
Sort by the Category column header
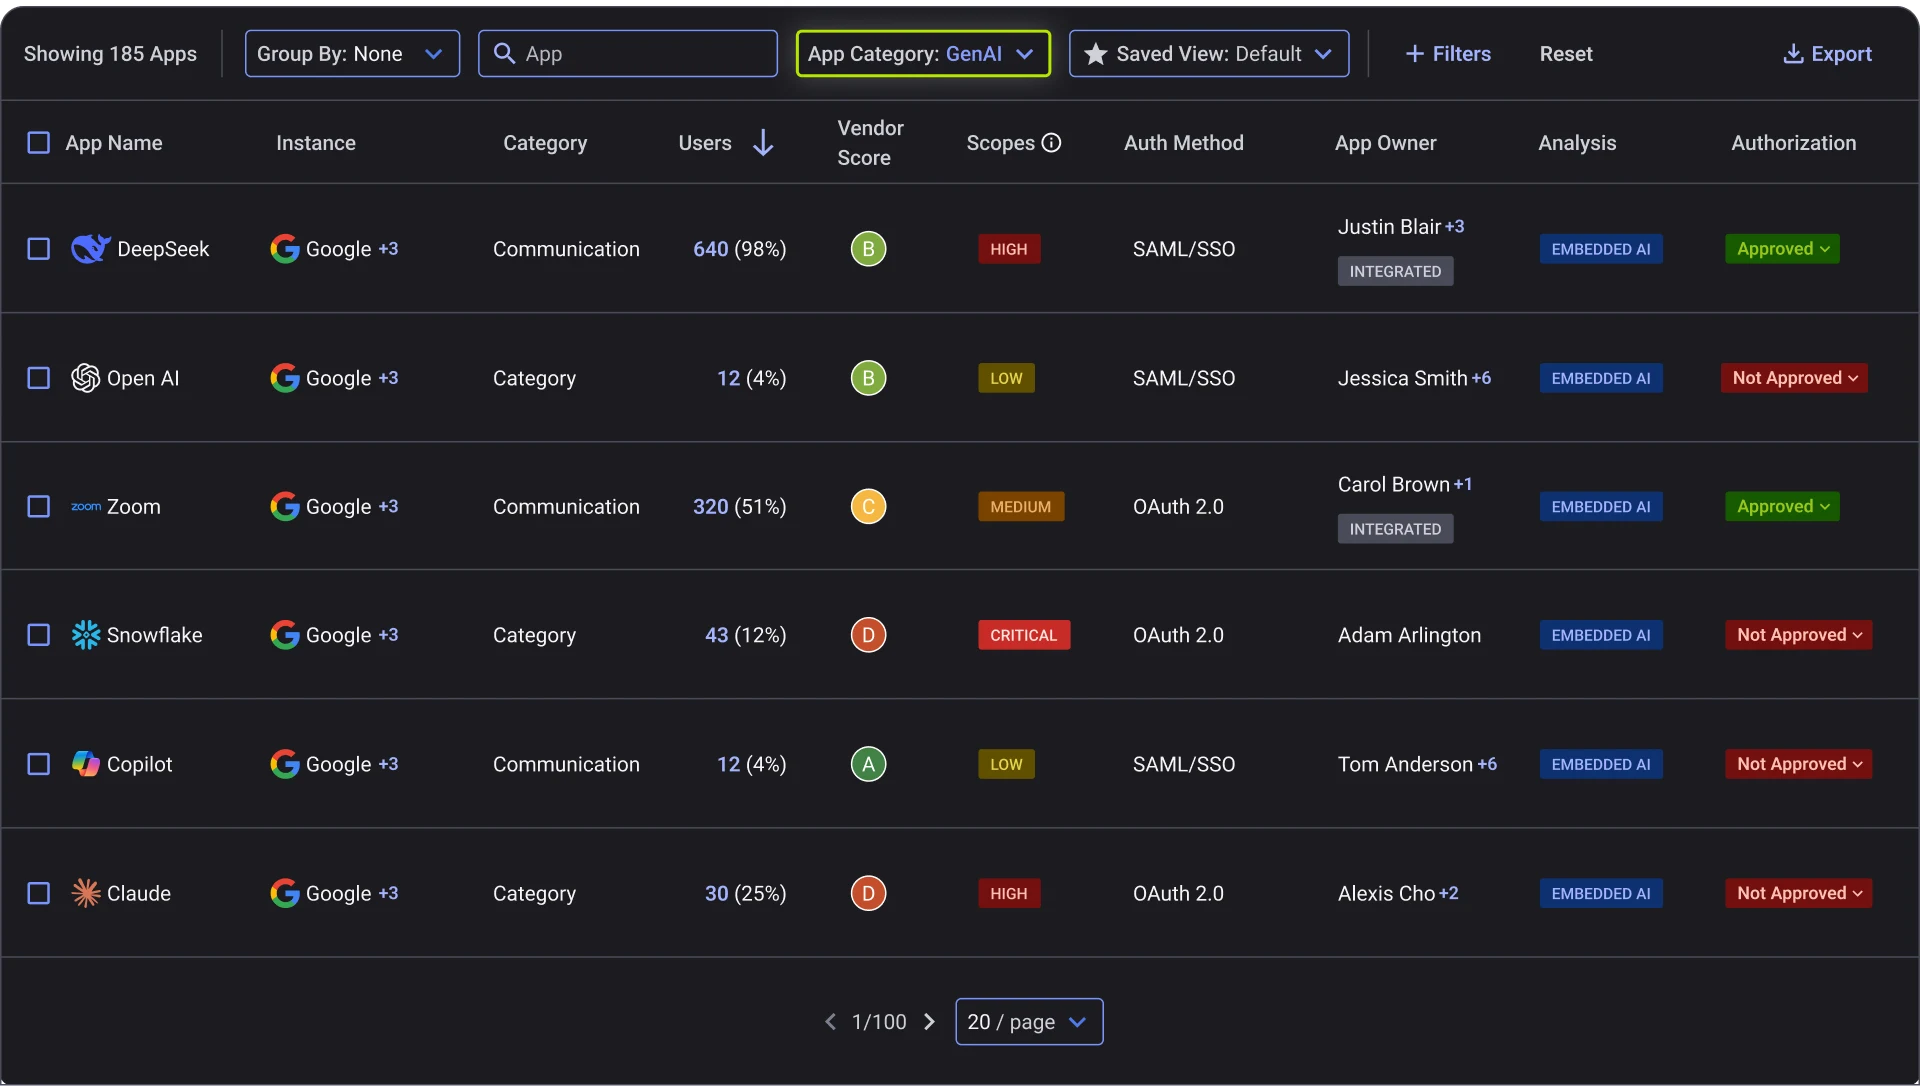click(x=545, y=143)
